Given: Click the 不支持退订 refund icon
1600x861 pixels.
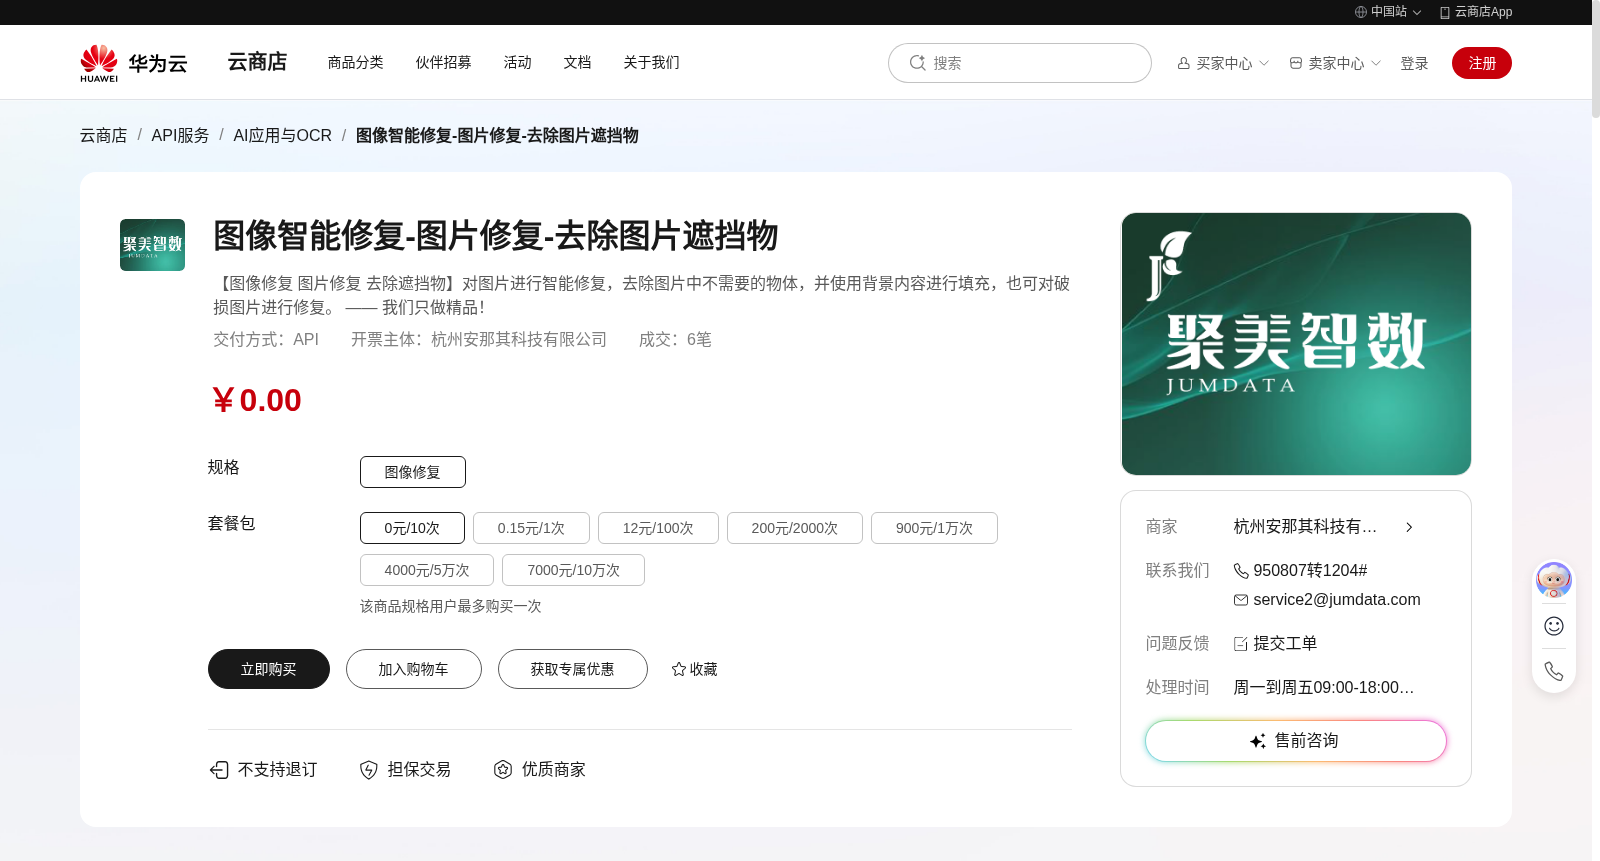Looking at the screenshot, I should (219, 769).
